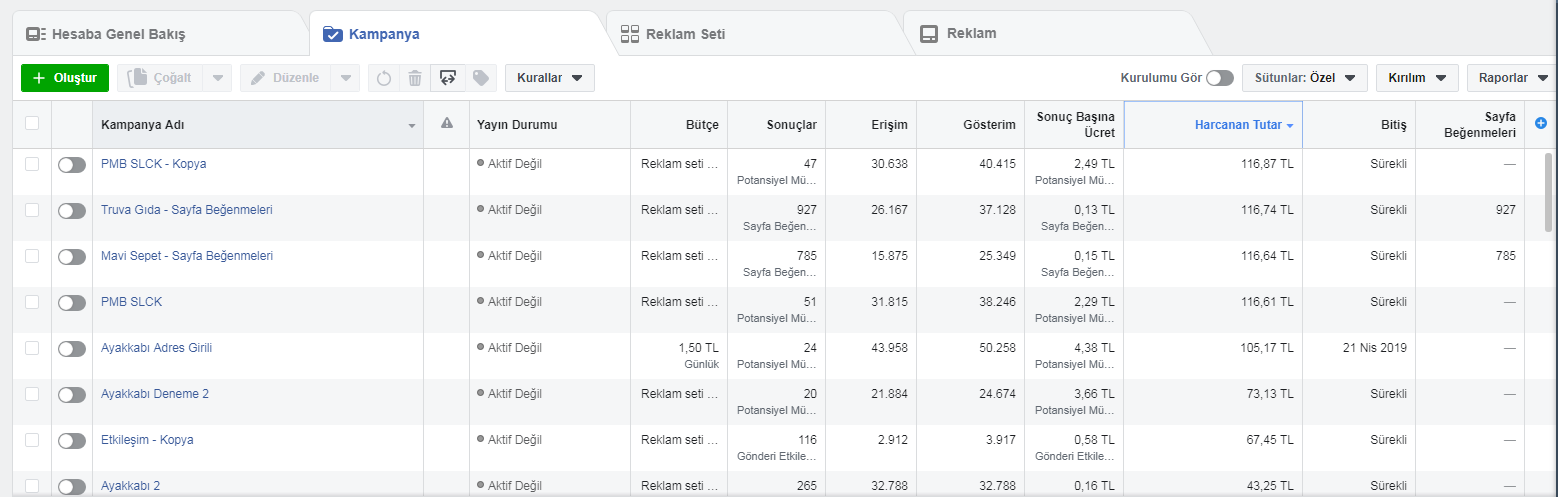
Task: Toggle the PMB SLCK - Kopya campaign switch
Action: [x=72, y=165]
